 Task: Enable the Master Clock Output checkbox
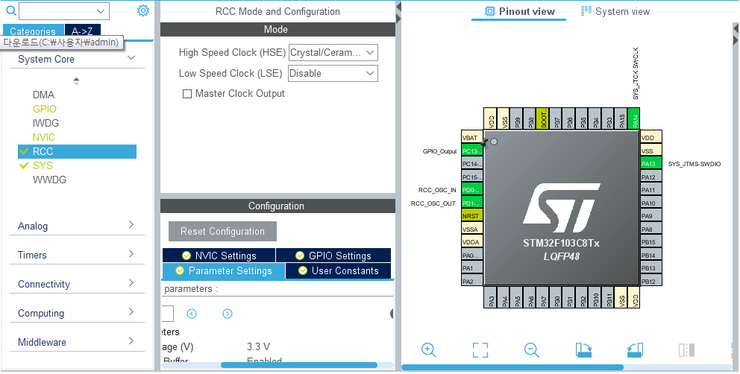pos(187,94)
